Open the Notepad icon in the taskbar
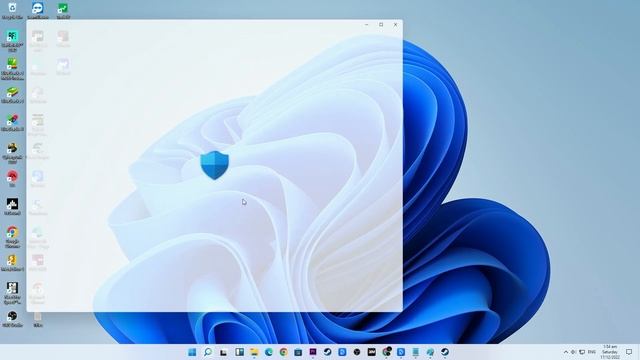The height and width of the screenshot is (360, 640). [x=416, y=352]
